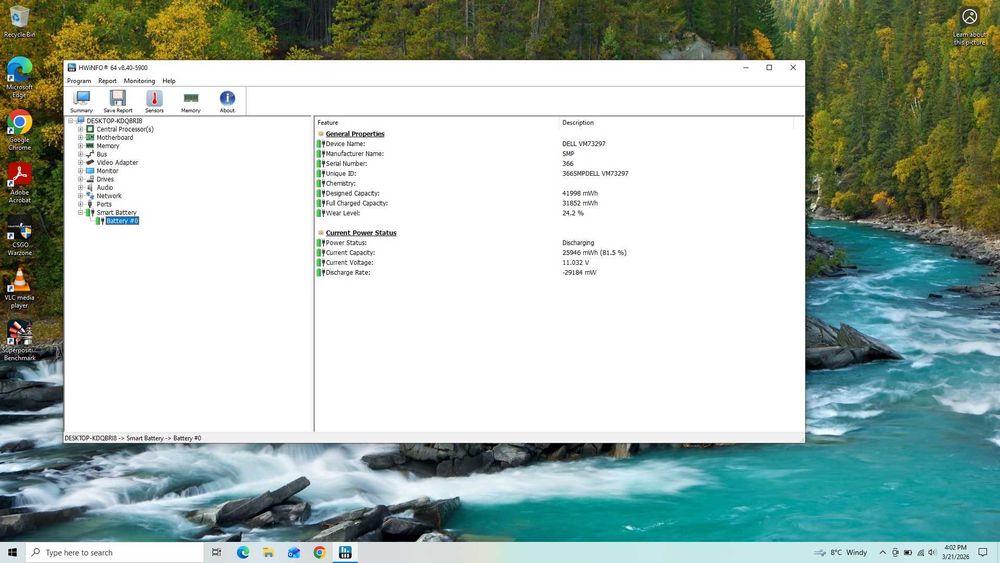Viewport: 1000px width, 563px height.
Task: Select Video Adapter in the tree
Action: point(117,162)
